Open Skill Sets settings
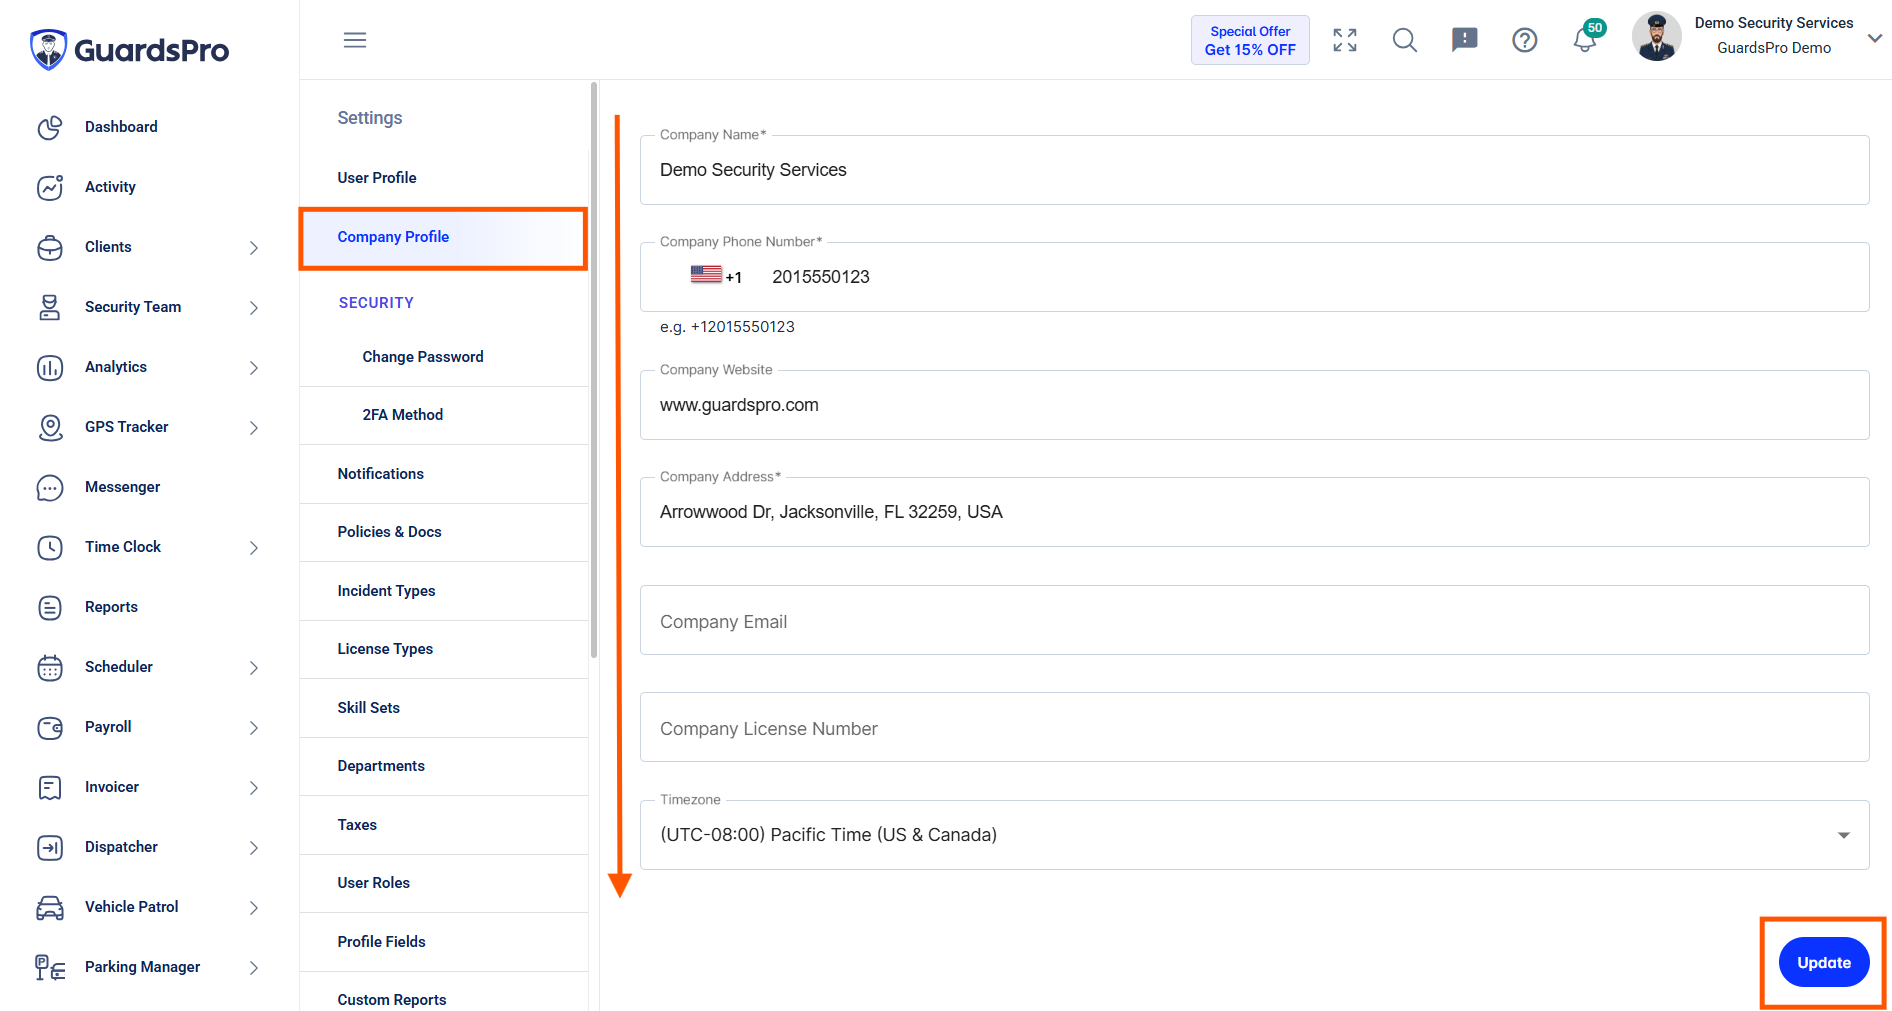 point(444,708)
